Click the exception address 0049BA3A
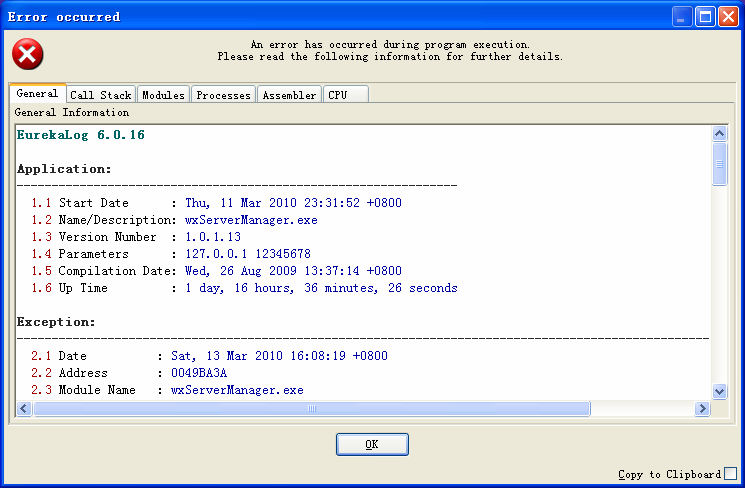Viewport: 745px width, 488px height. pos(199,373)
